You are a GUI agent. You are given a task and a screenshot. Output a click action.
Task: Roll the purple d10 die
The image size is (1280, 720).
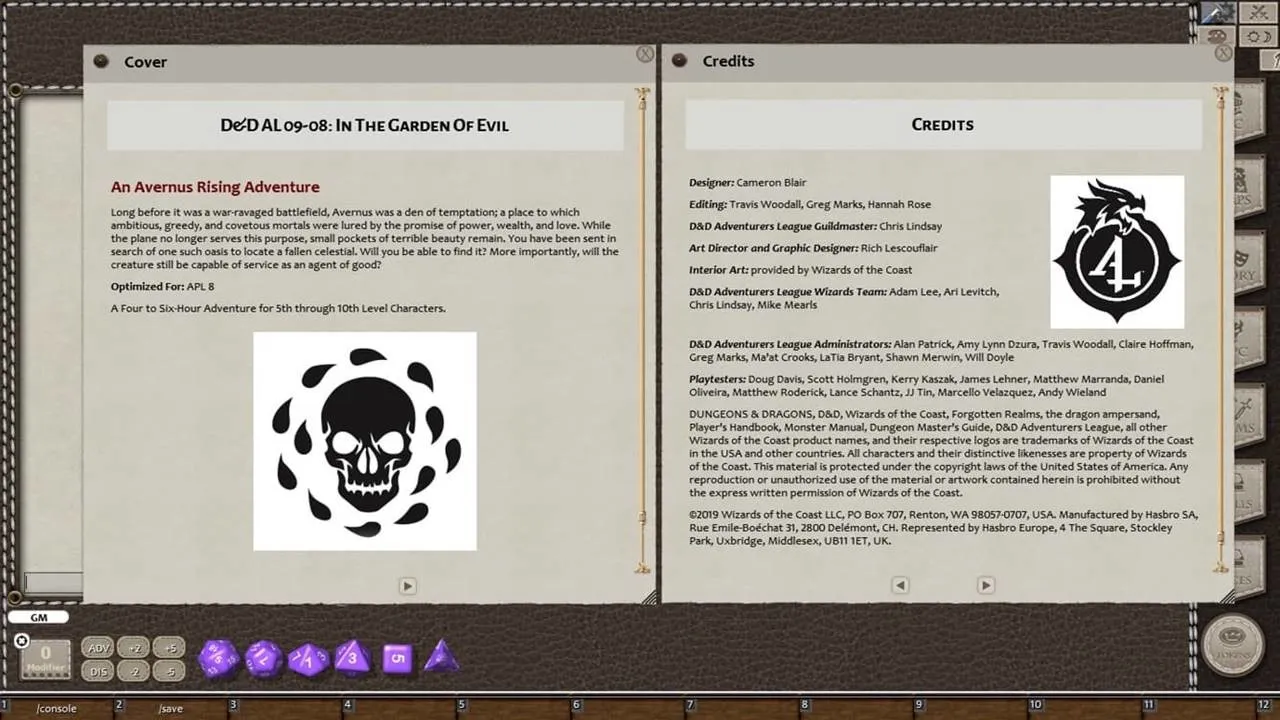(308, 660)
